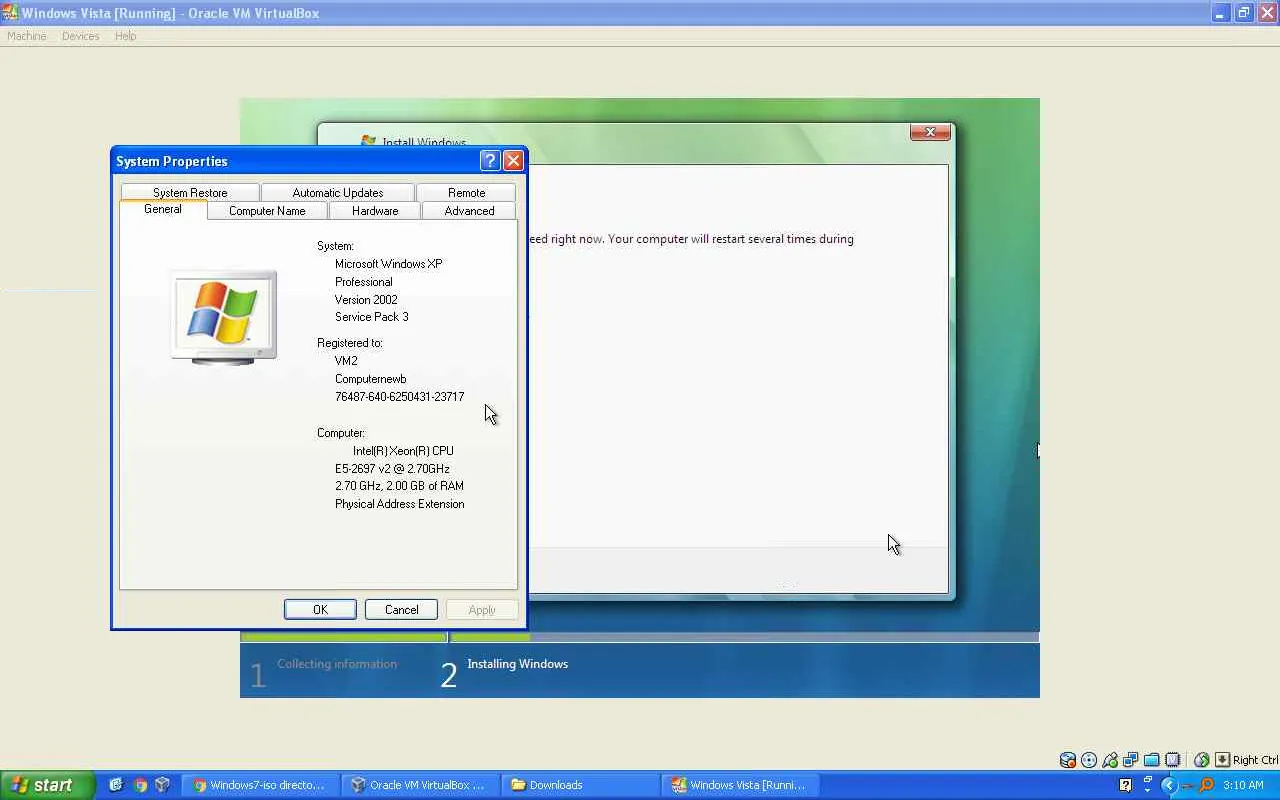The width and height of the screenshot is (1280, 800).
Task: Switch to Windows7-iso Chrome taskbar window
Action: tap(260, 785)
